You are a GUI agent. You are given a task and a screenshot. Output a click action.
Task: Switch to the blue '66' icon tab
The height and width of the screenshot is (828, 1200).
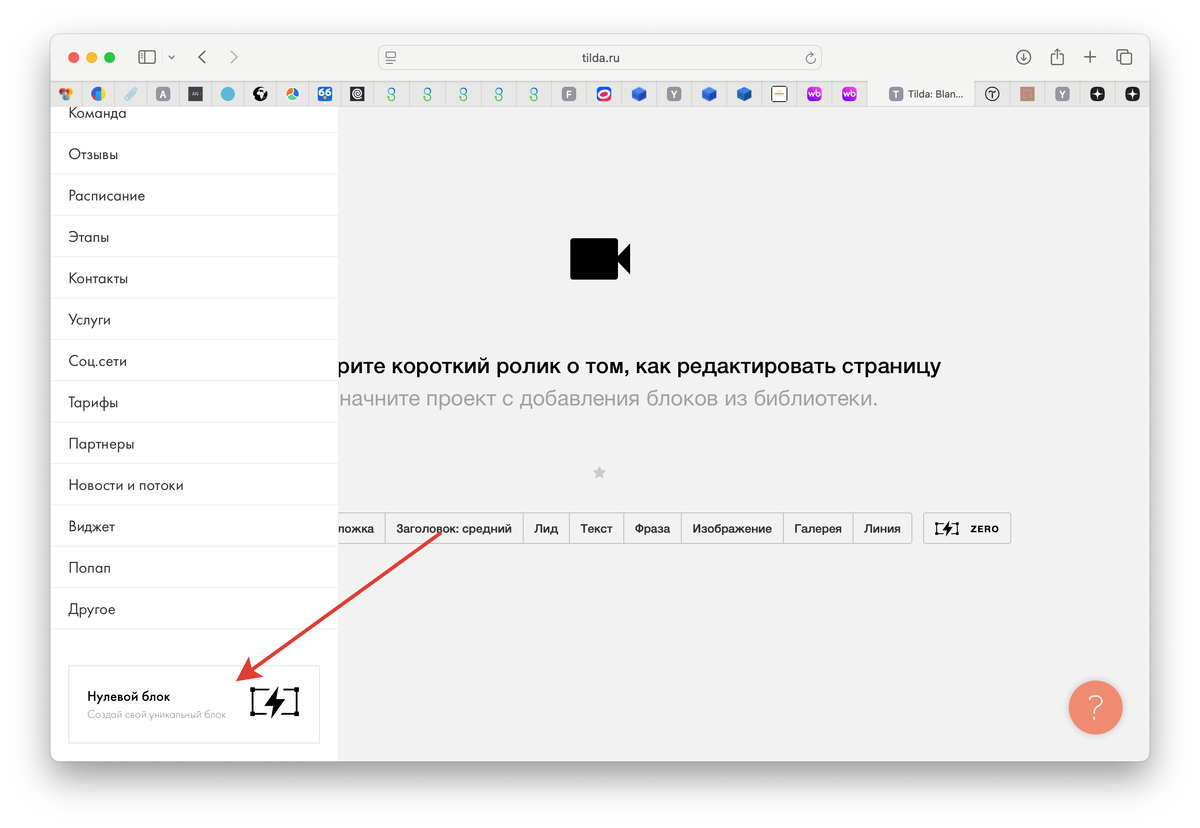pos(325,94)
